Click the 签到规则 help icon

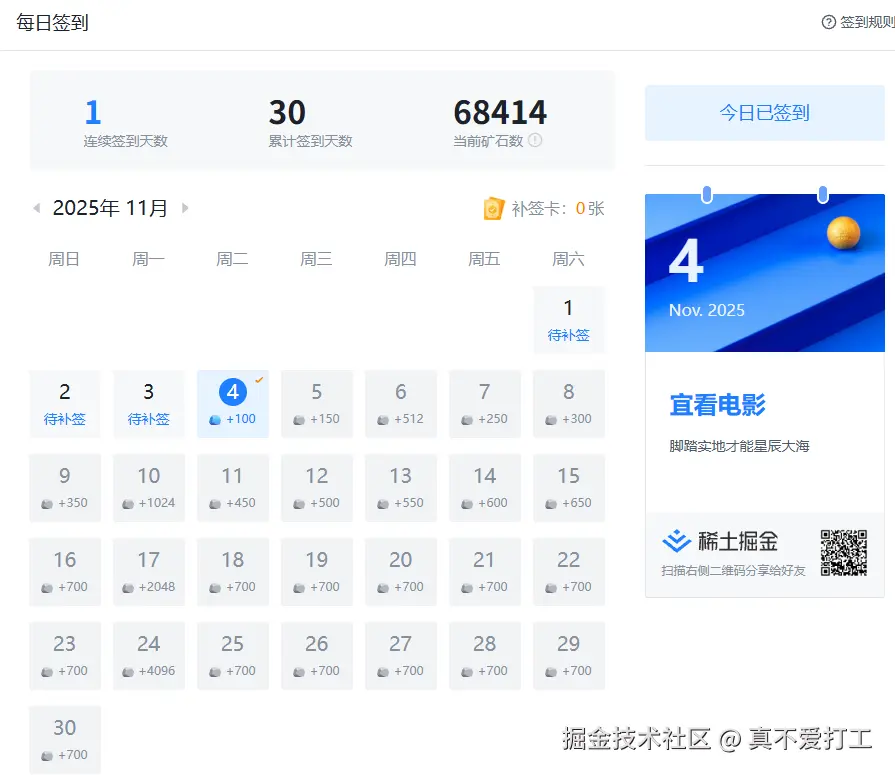[830, 22]
